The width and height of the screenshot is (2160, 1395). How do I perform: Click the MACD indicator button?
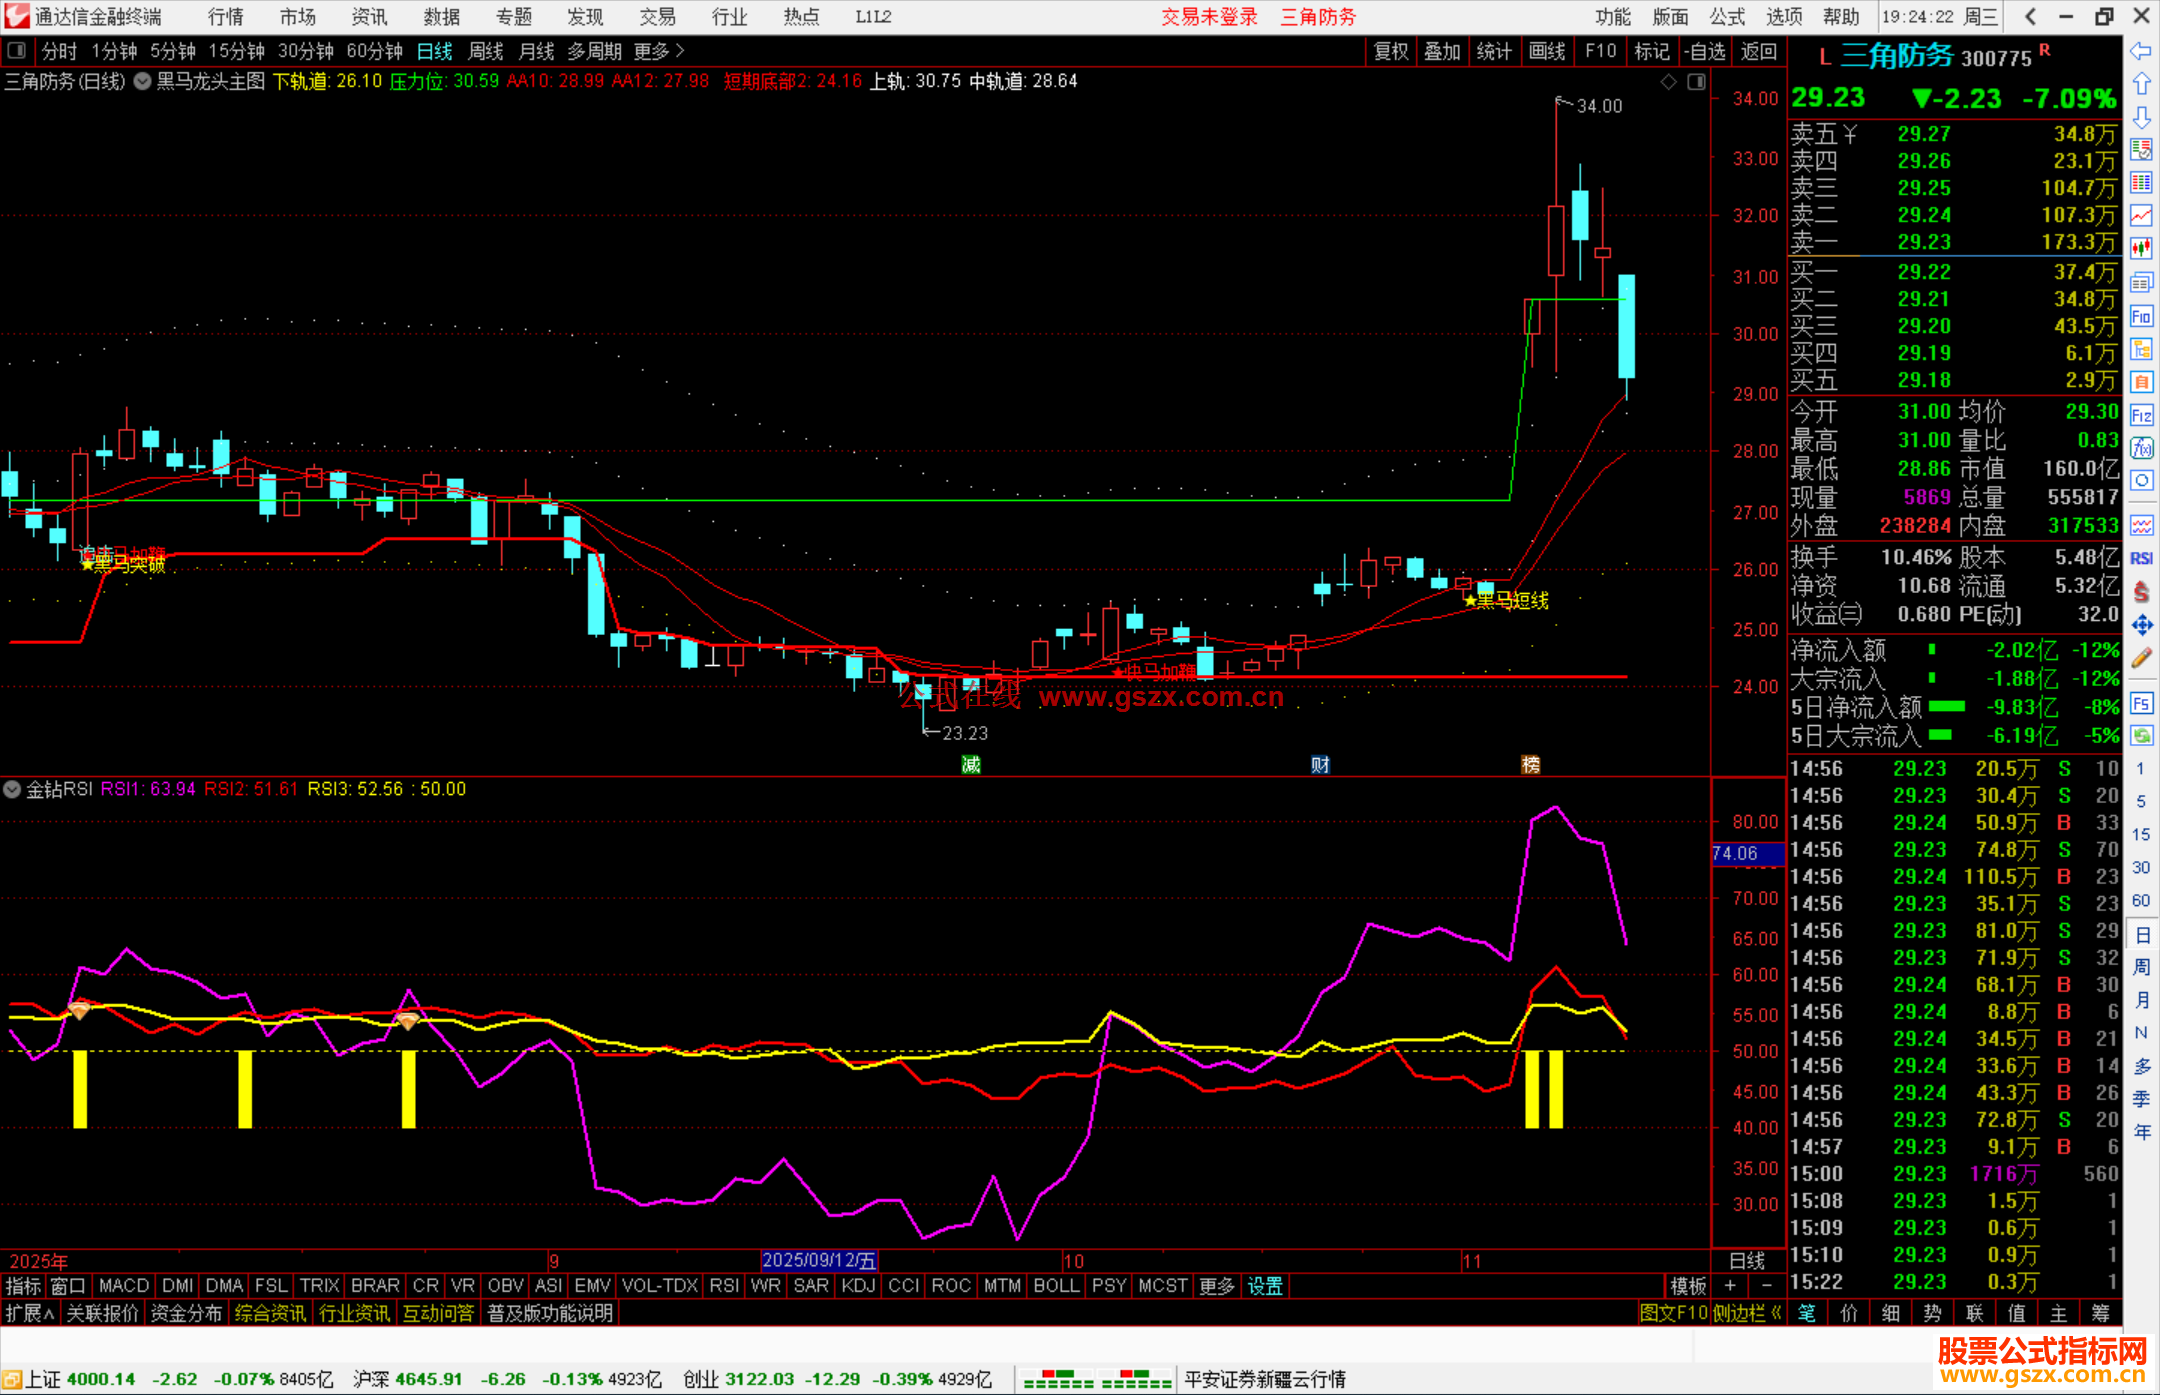tap(124, 1286)
